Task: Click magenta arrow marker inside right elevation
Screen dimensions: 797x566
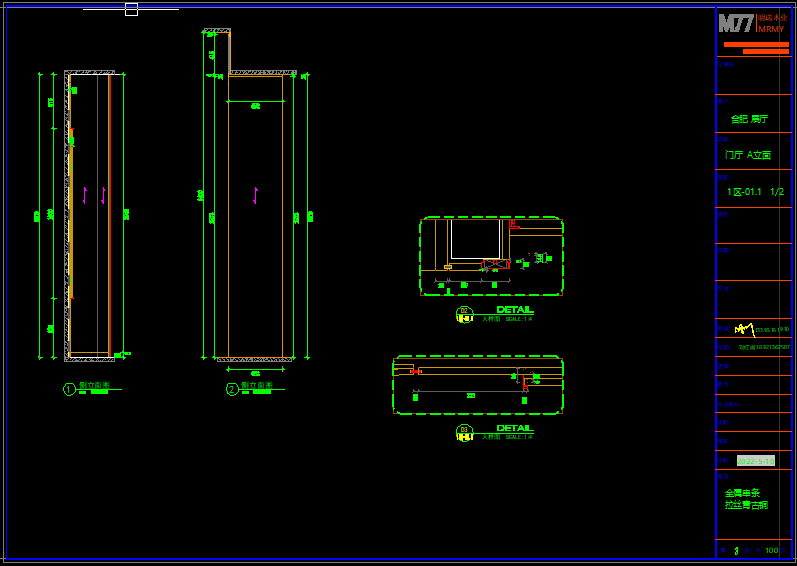Action: tap(255, 195)
